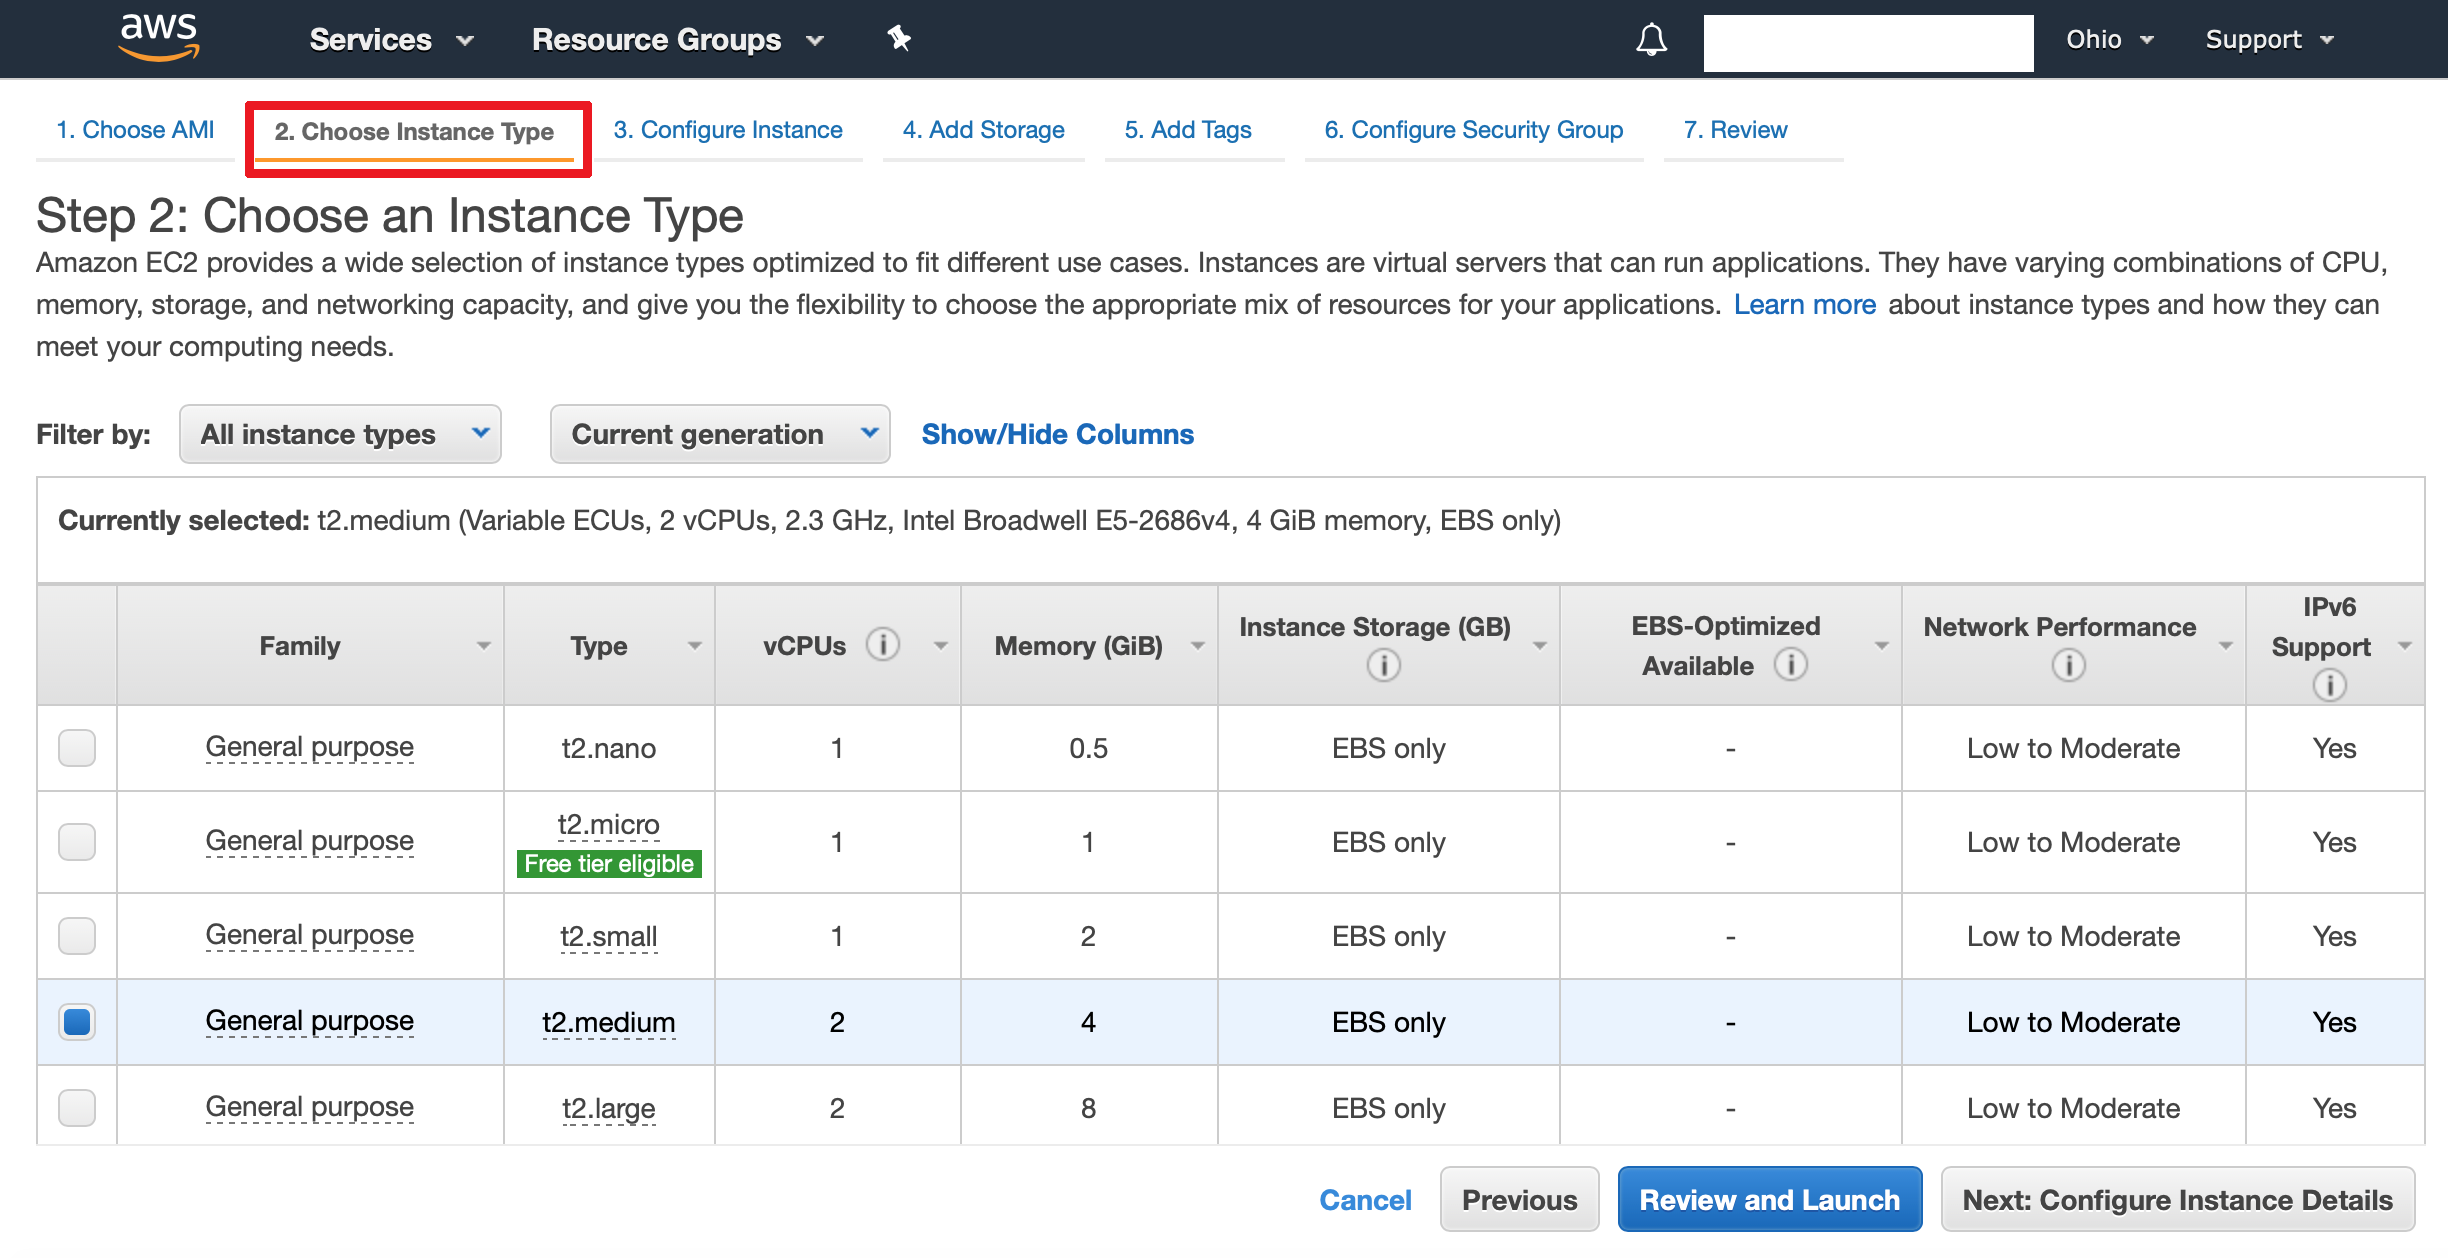The image size is (2448, 1258).
Task: Select the t2.nano instance checkbox
Action: coord(77,748)
